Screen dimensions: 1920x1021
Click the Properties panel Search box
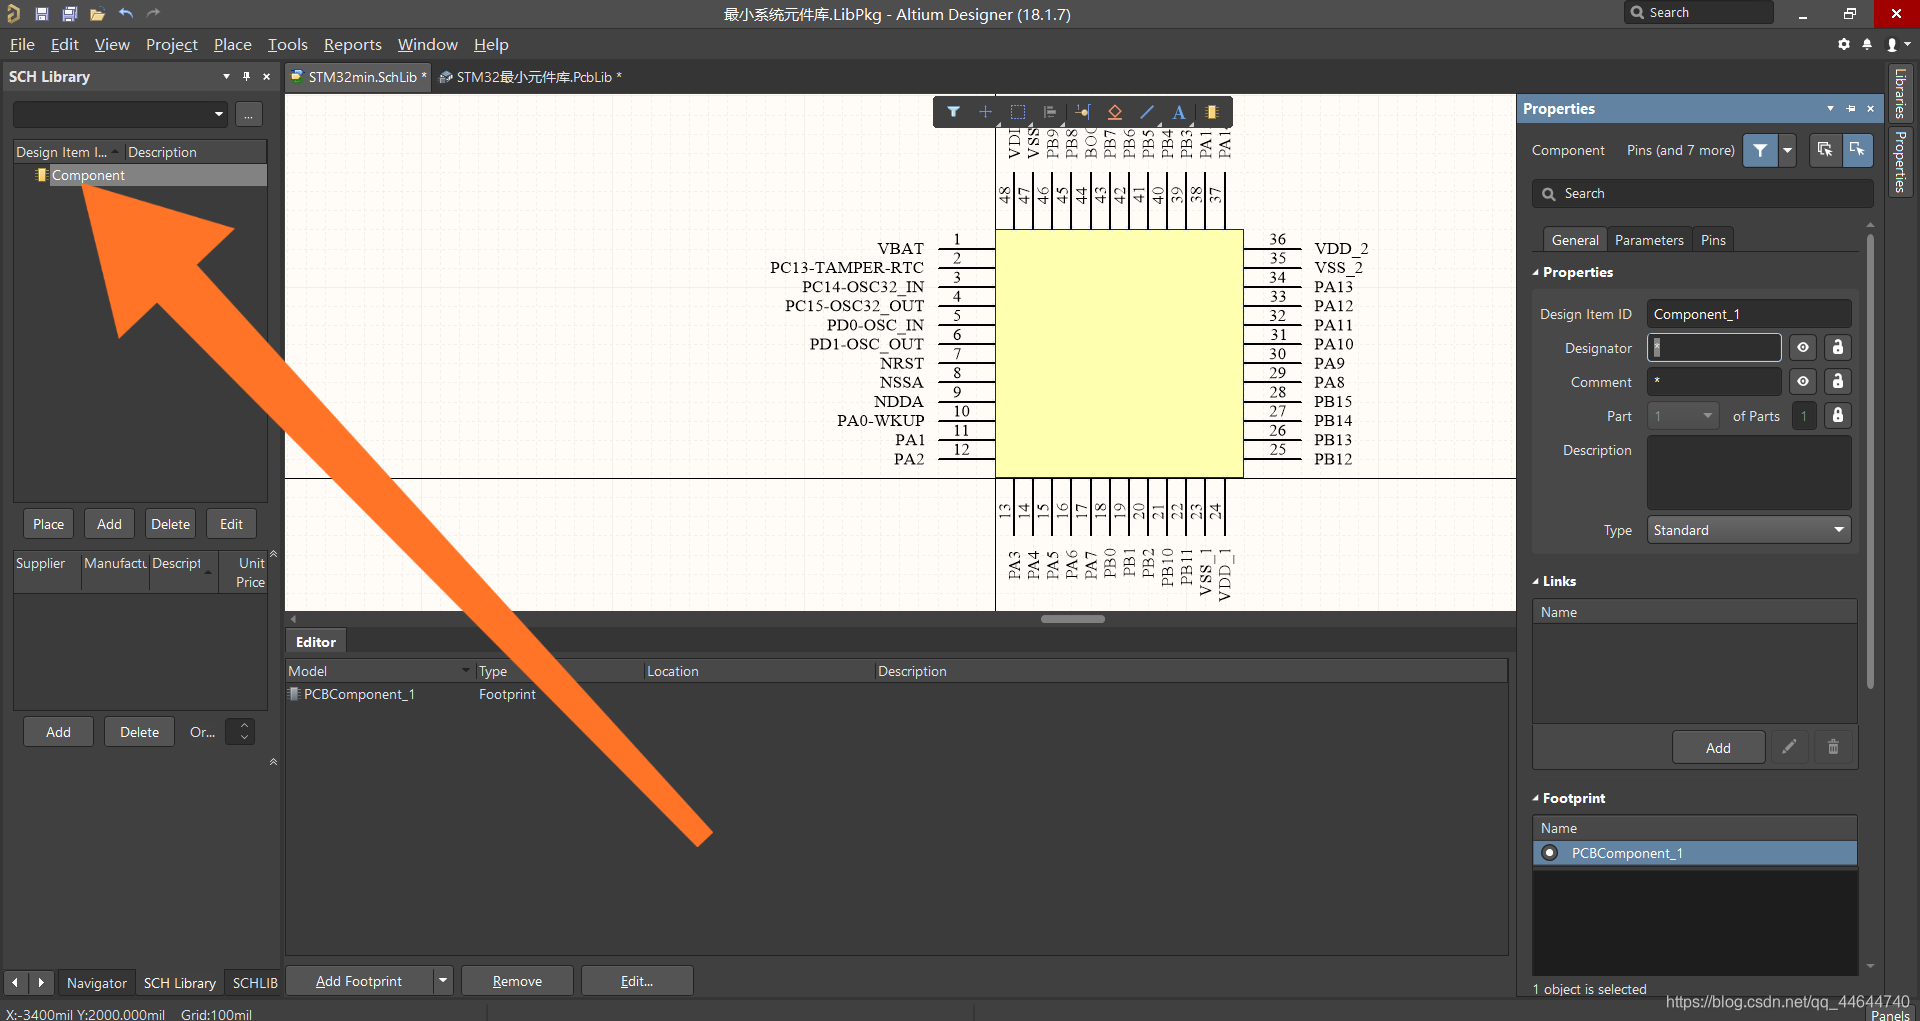coord(1702,194)
